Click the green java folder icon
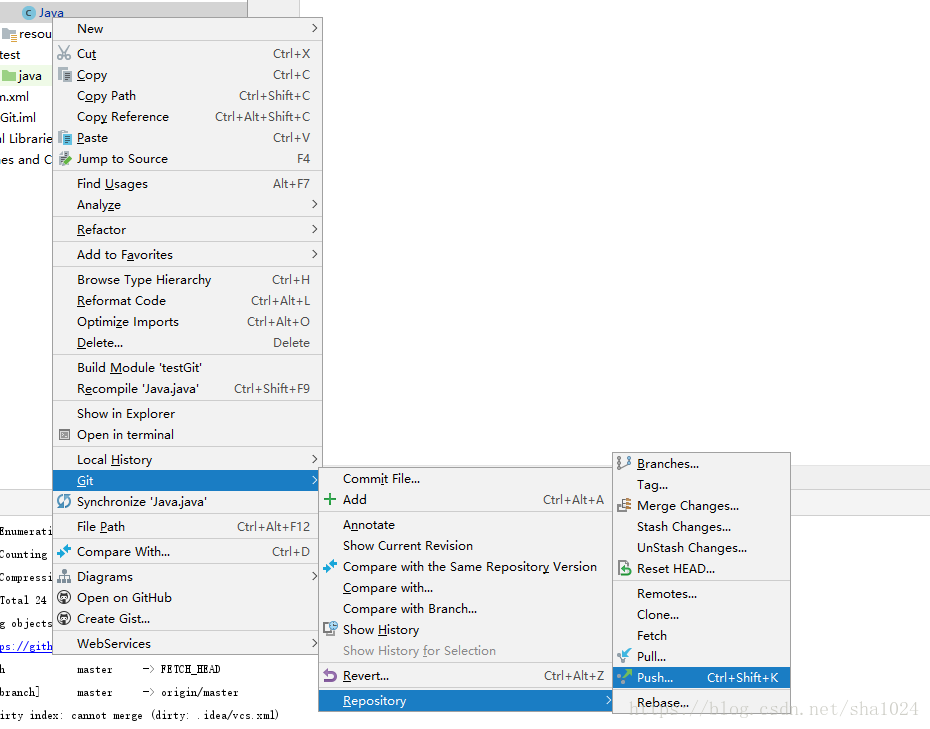The image size is (930, 729). (8, 75)
